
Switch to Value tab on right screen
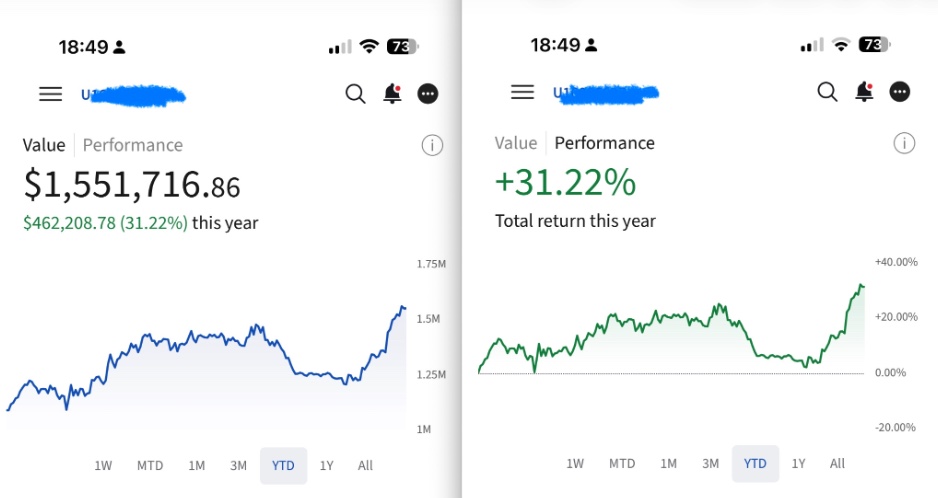coord(516,143)
